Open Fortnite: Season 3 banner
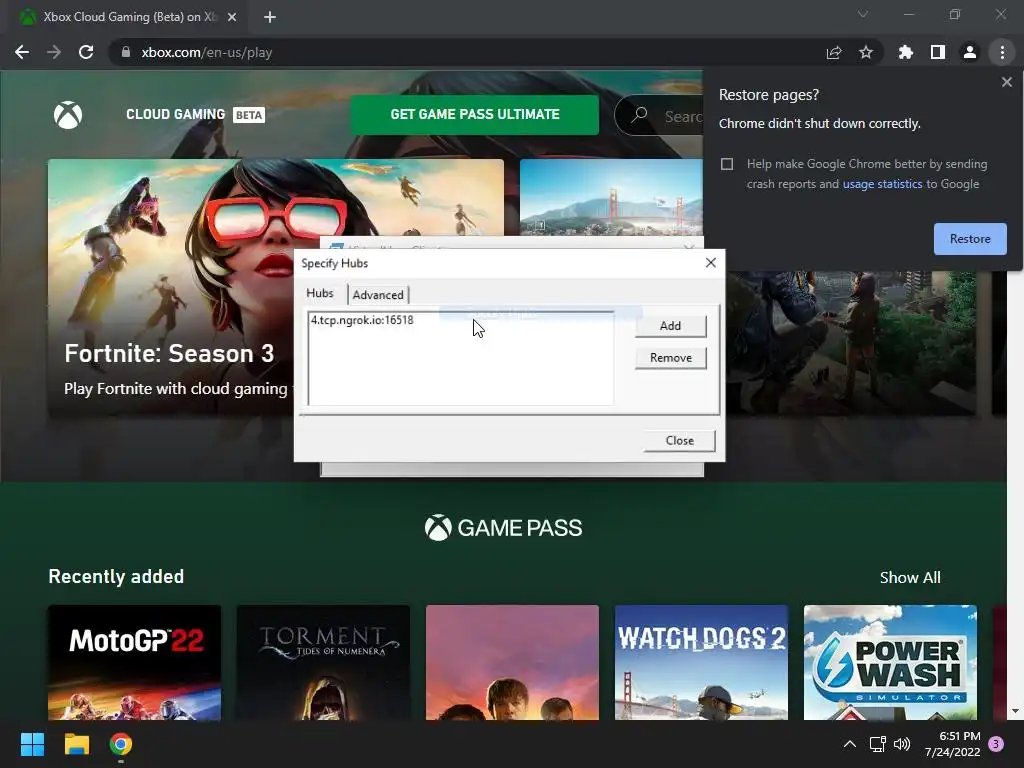1024x768 pixels. coord(170,287)
